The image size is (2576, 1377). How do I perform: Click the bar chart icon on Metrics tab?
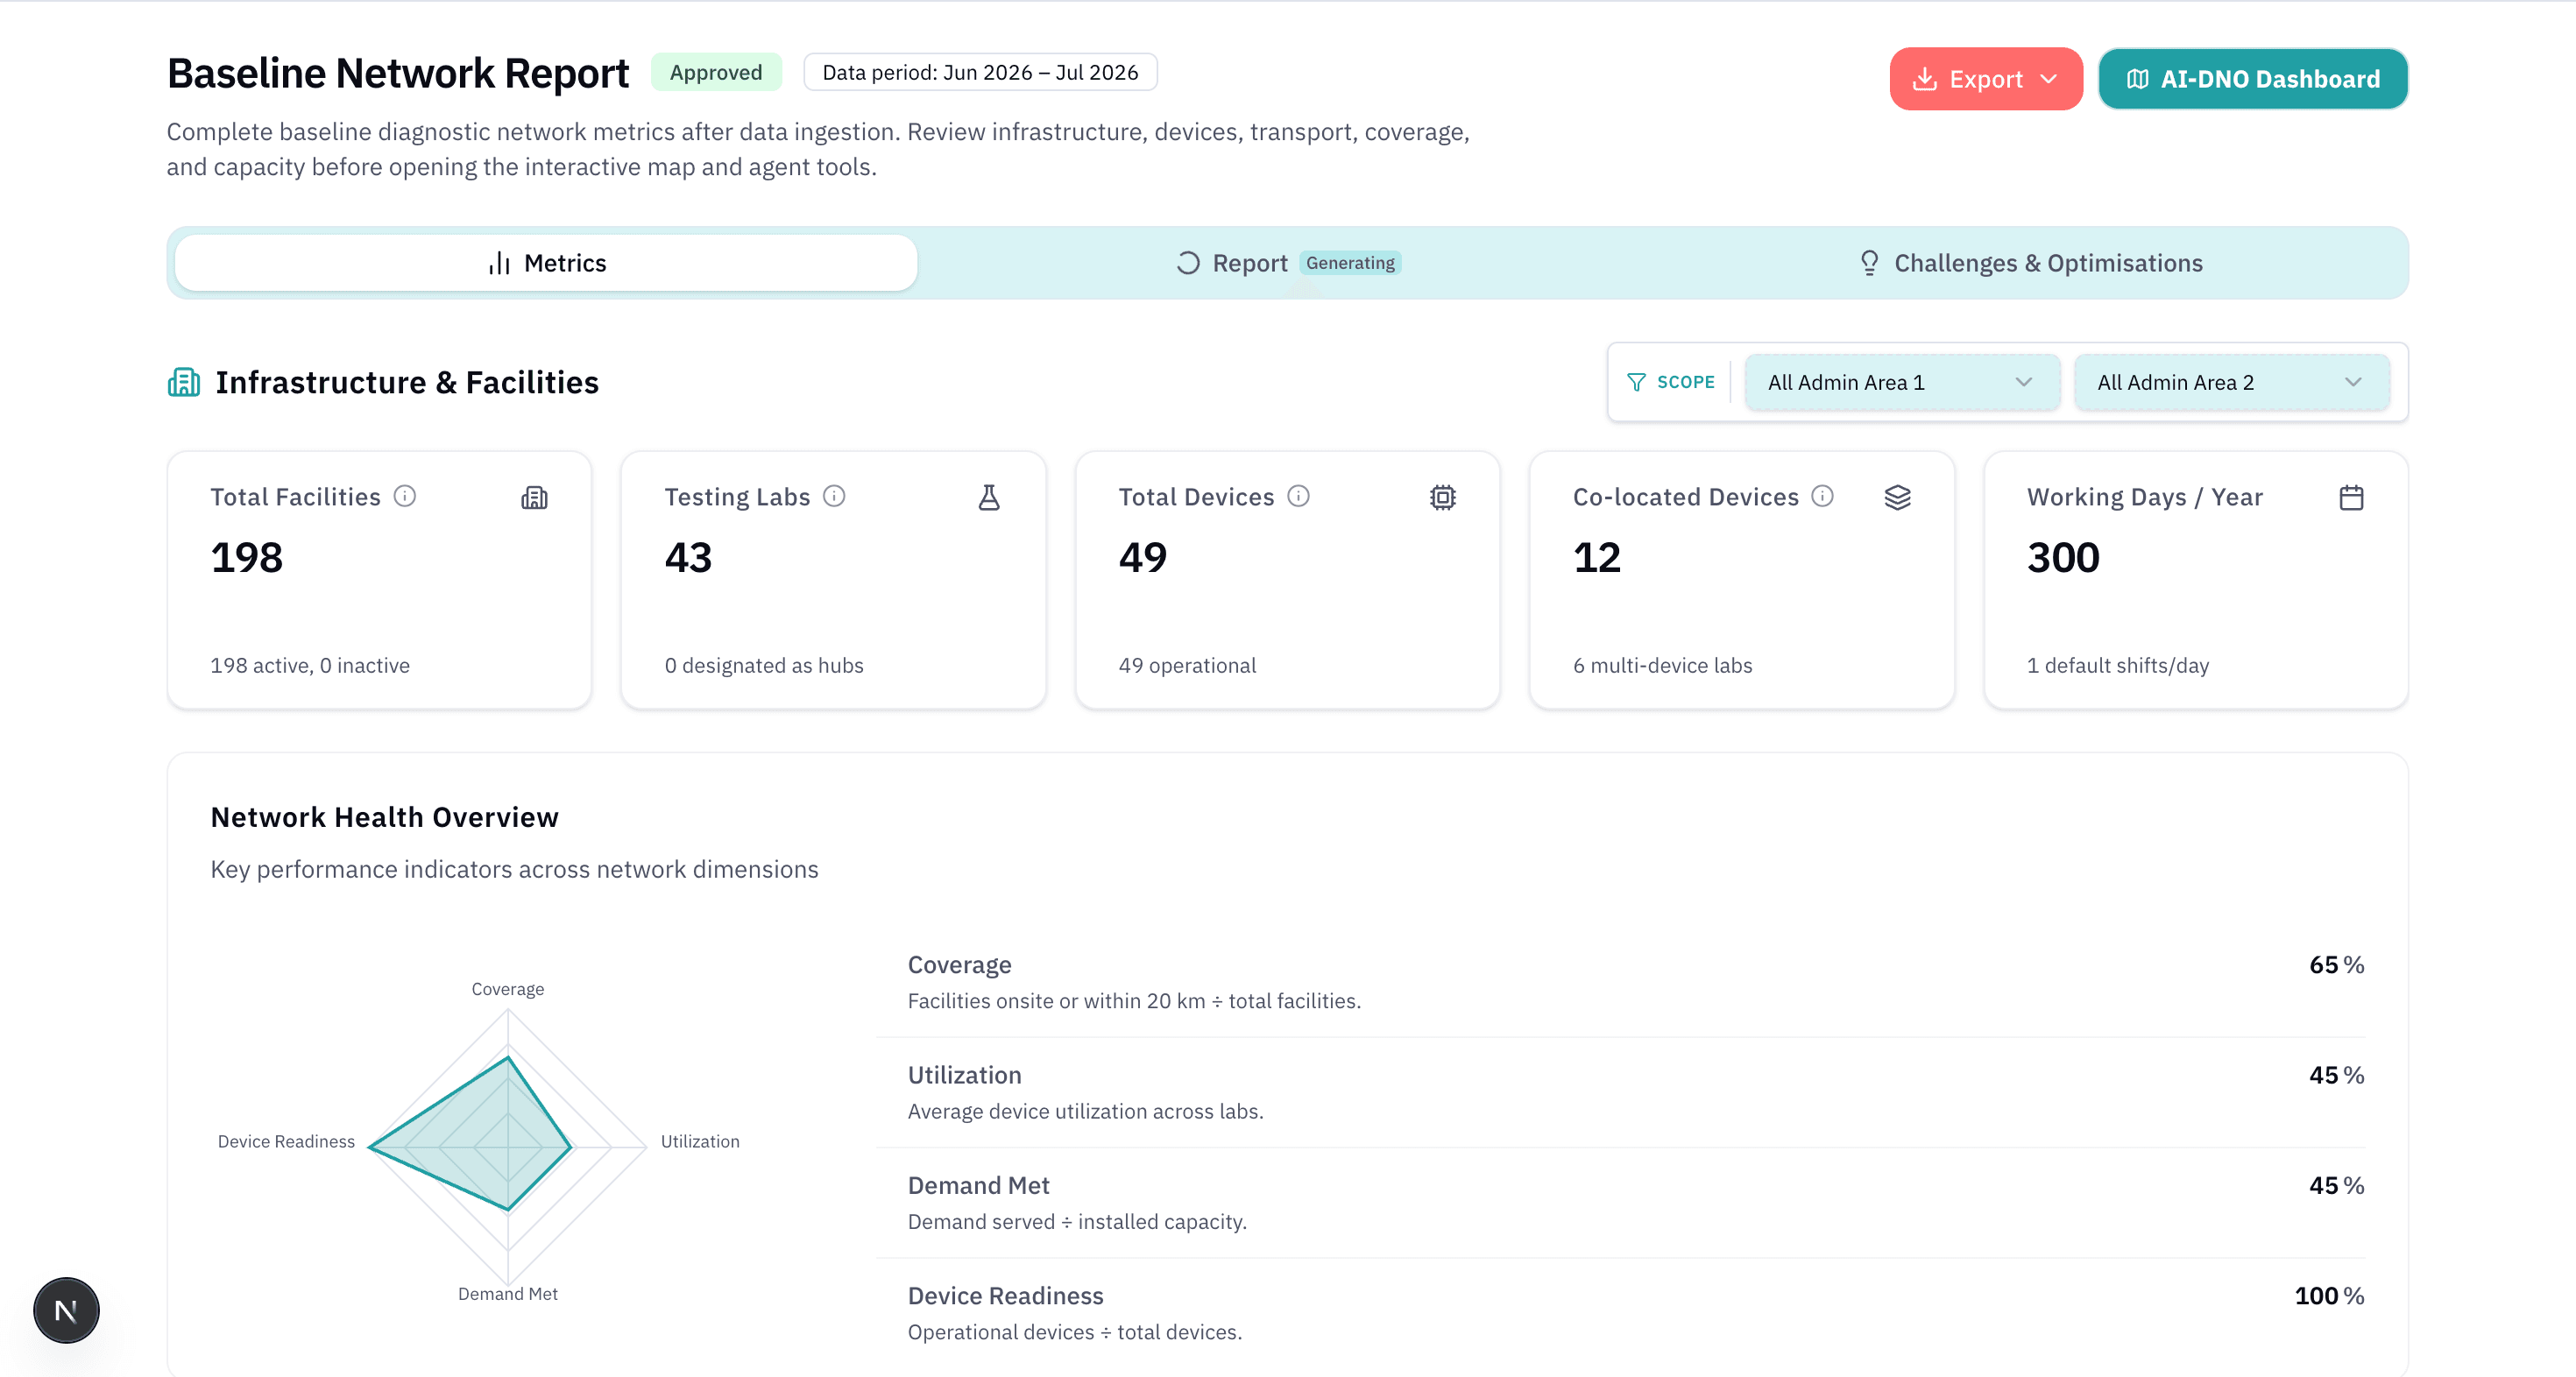[x=499, y=263]
